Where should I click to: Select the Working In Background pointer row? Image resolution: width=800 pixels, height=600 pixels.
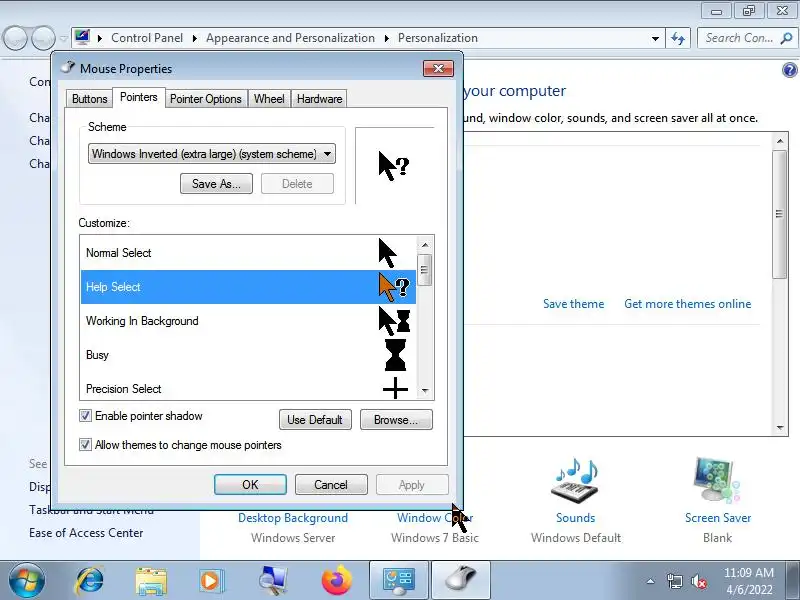(x=248, y=321)
